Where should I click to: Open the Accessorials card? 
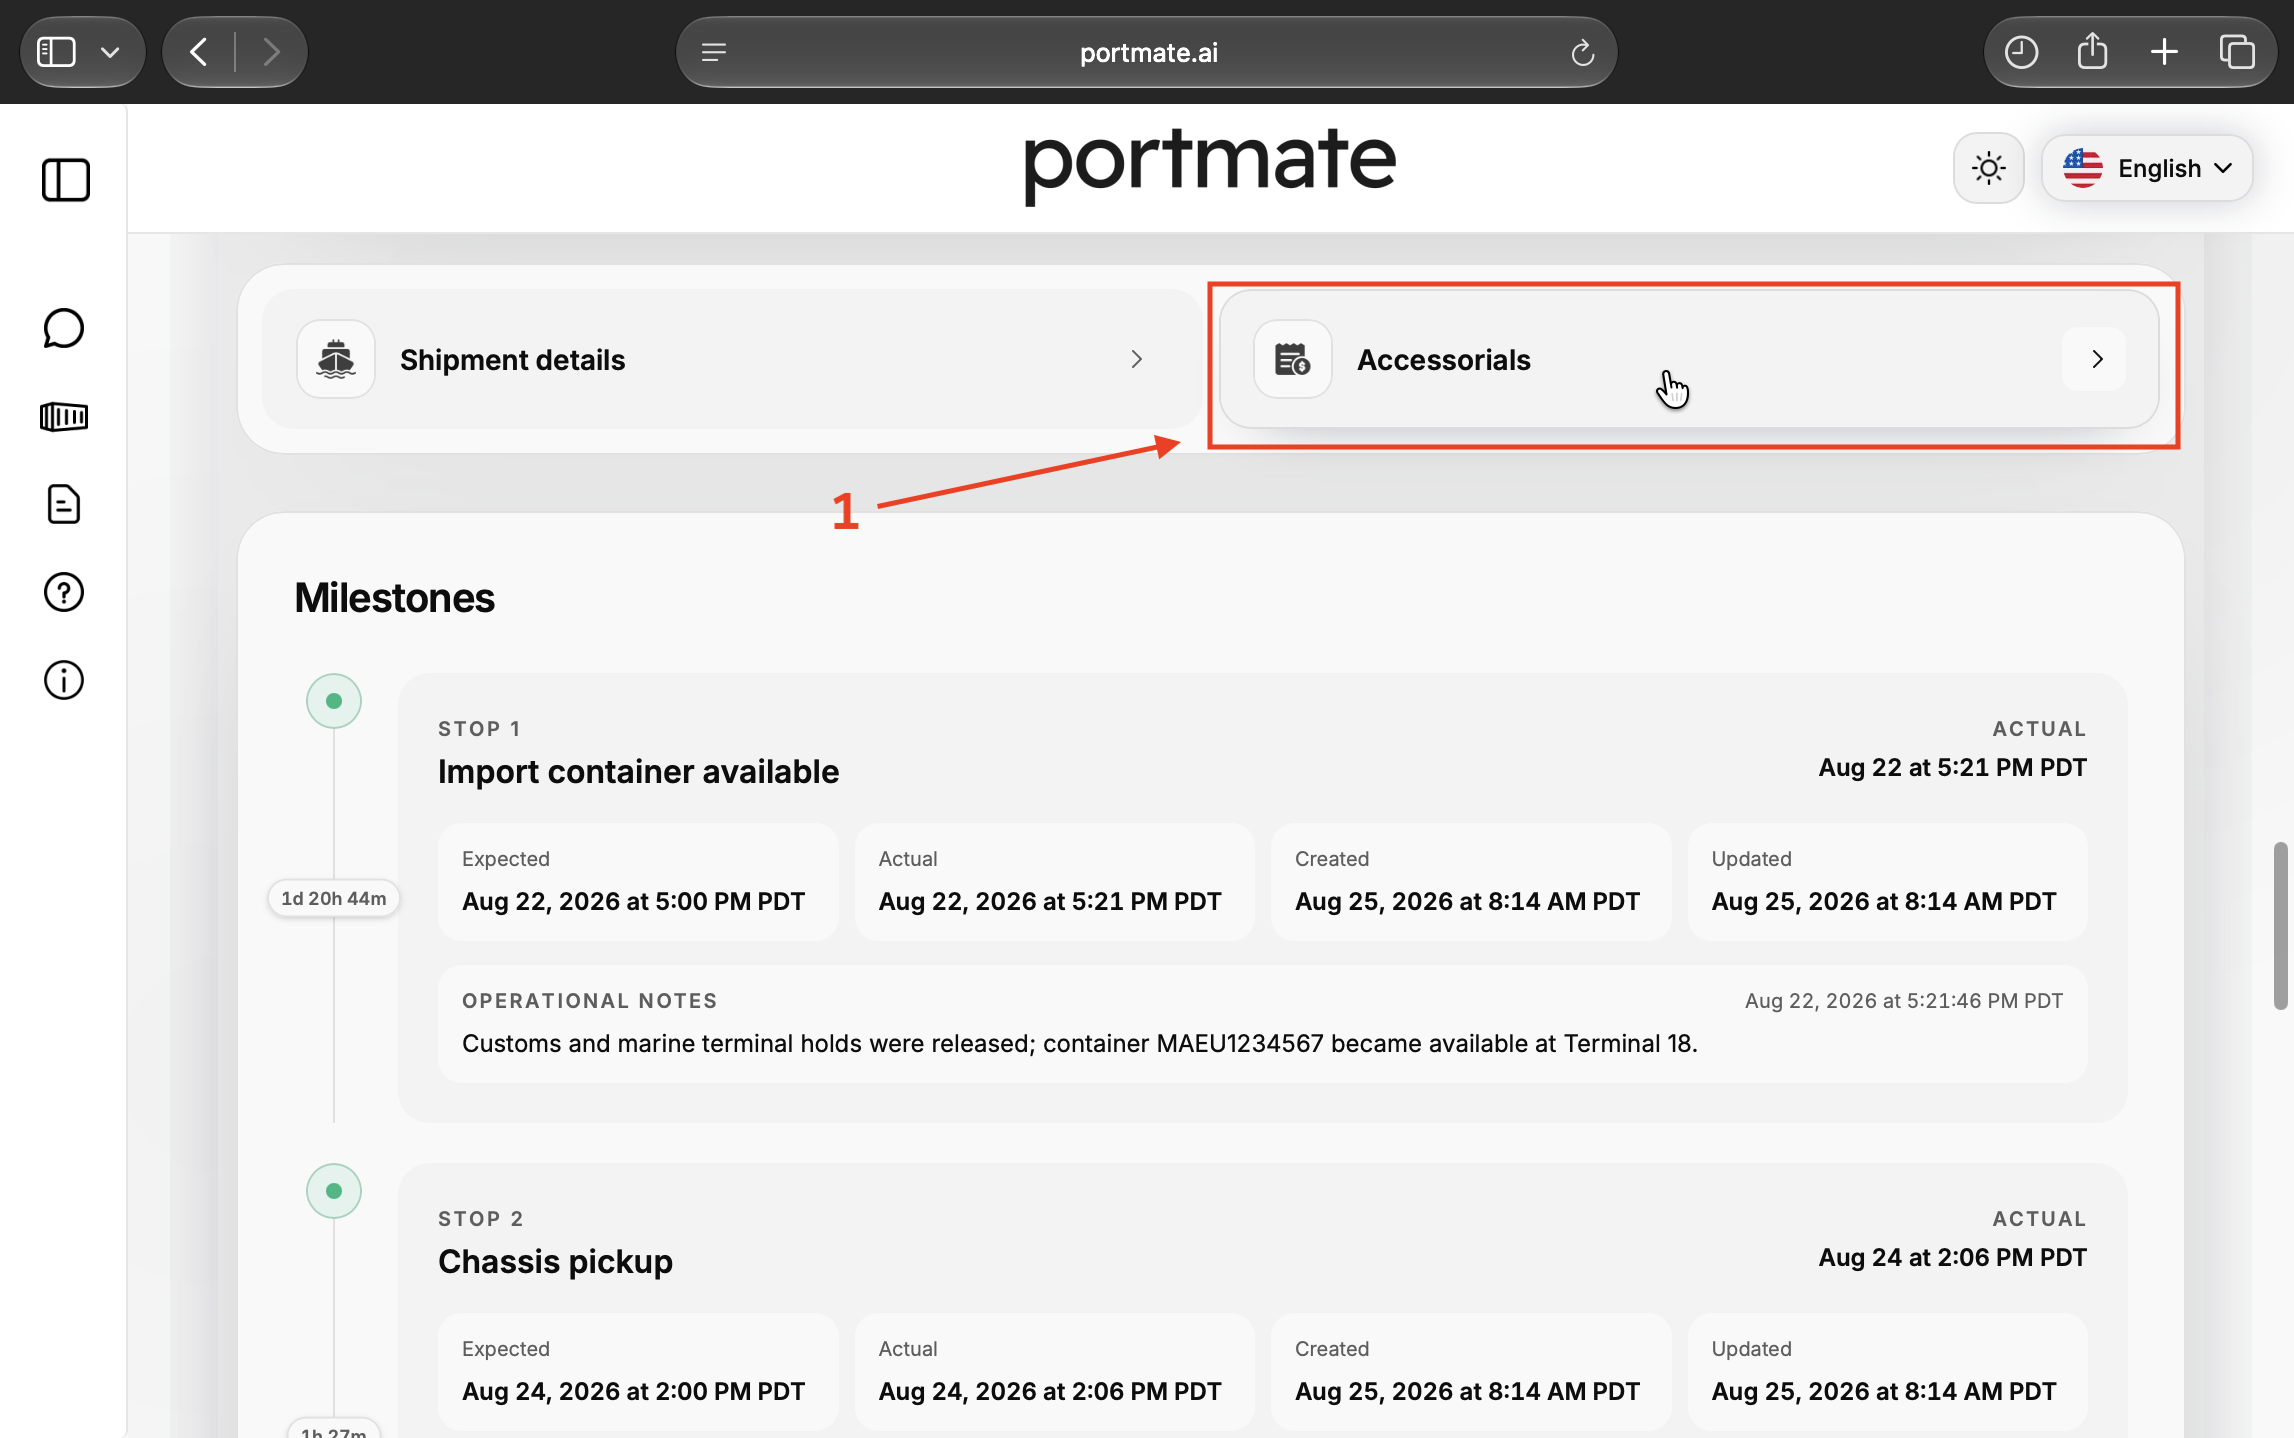tap(1689, 359)
